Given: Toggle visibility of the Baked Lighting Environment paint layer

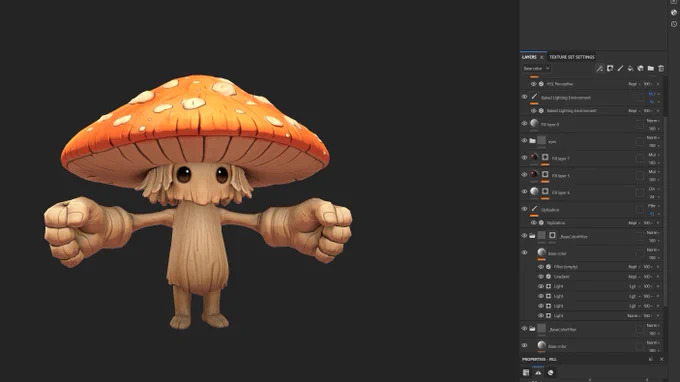Looking at the screenshot, I should click(x=524, y=97).
